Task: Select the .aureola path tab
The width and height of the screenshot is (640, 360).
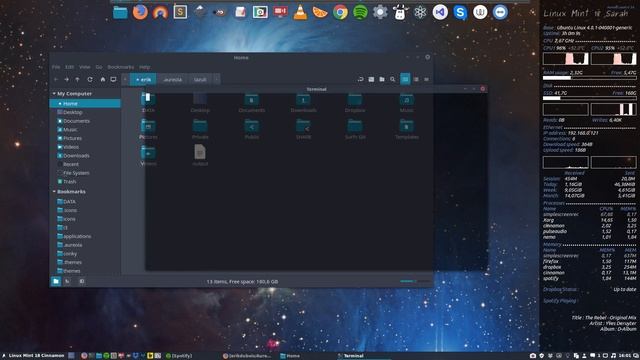Action: tap(172, 80)
